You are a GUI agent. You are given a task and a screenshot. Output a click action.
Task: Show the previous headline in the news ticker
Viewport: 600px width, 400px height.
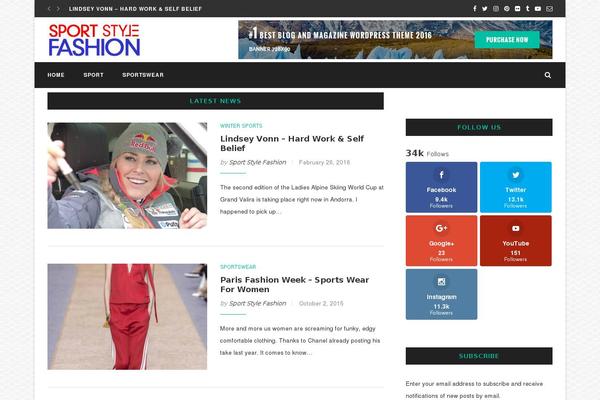pos(49,8)
